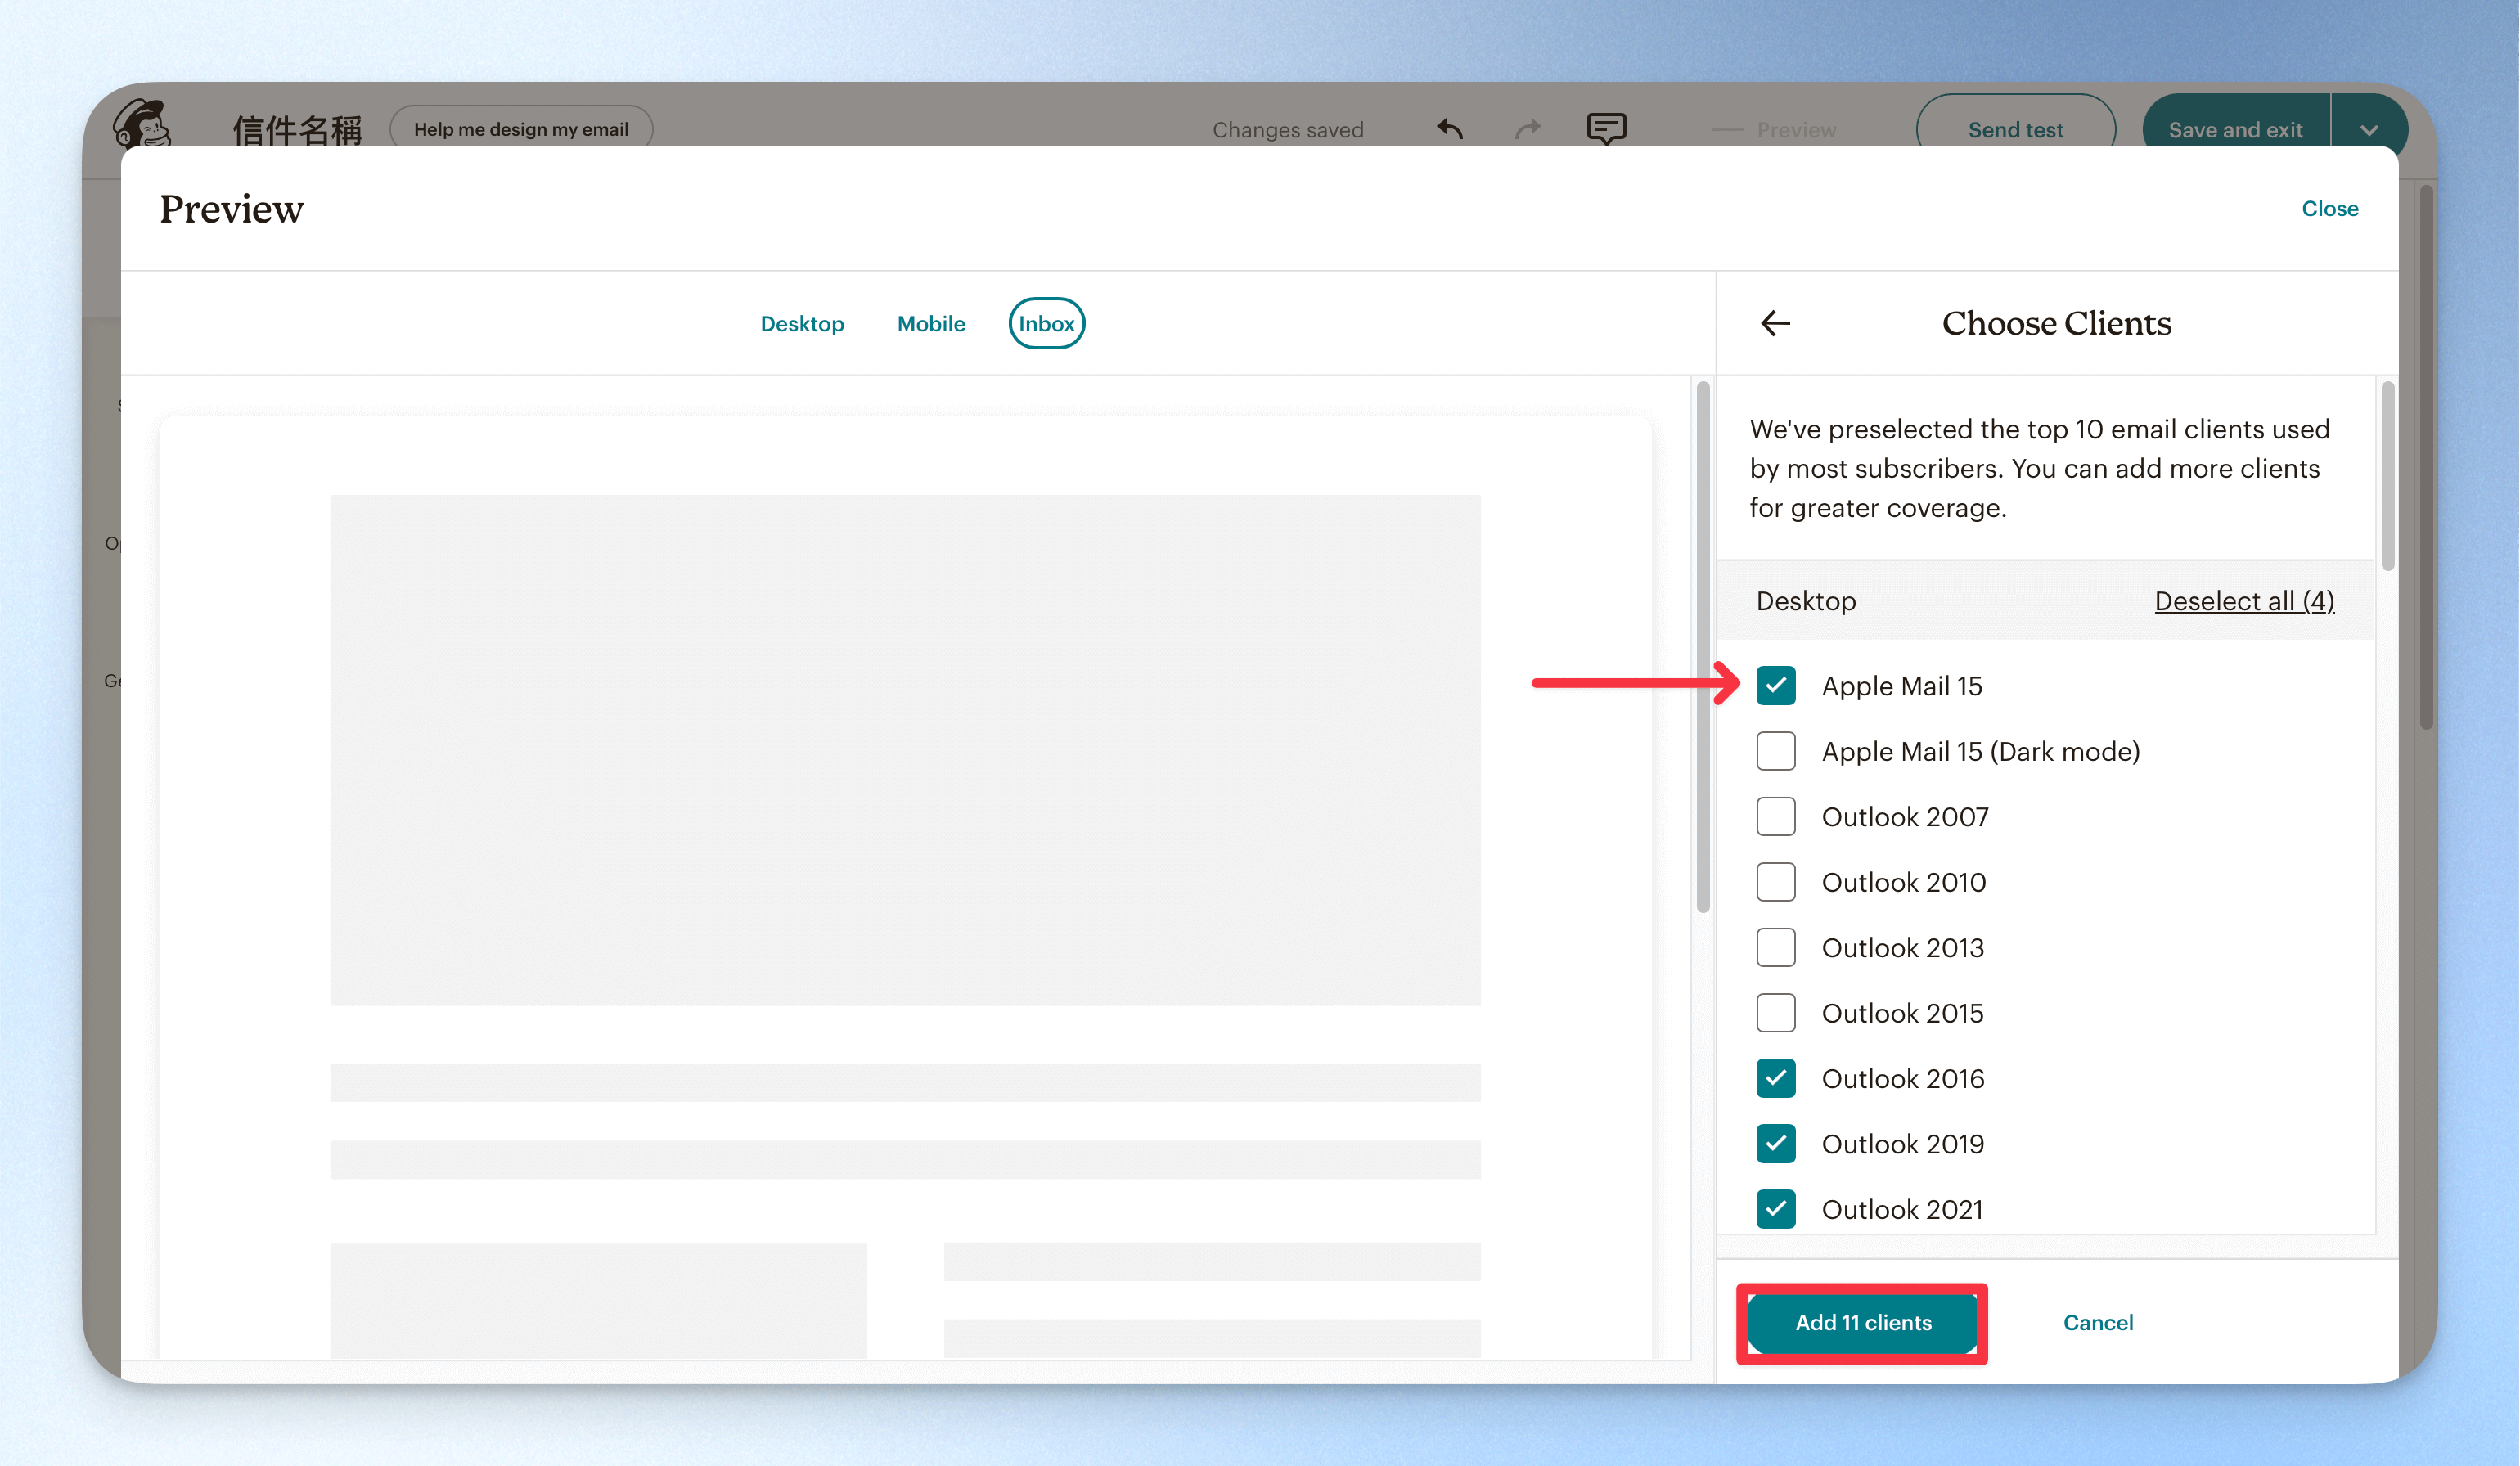
Task: Click the Outlook 2021 label
Action: [x=1902, y=1210]
